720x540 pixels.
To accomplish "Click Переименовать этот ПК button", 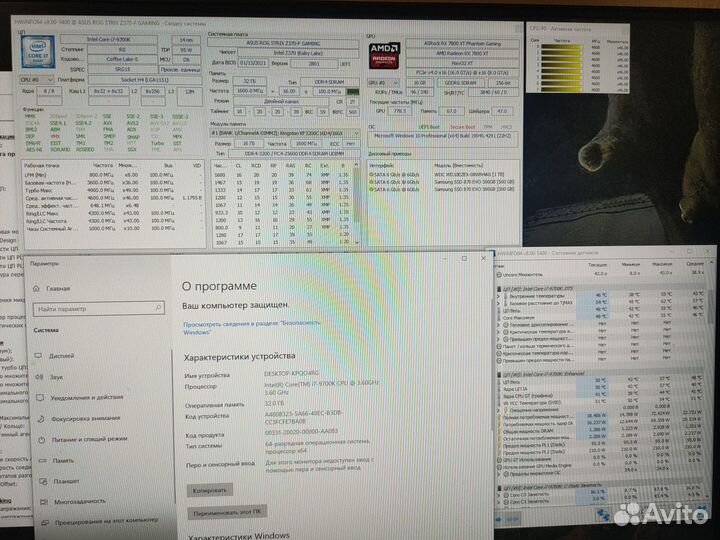I will pos(227,513).
